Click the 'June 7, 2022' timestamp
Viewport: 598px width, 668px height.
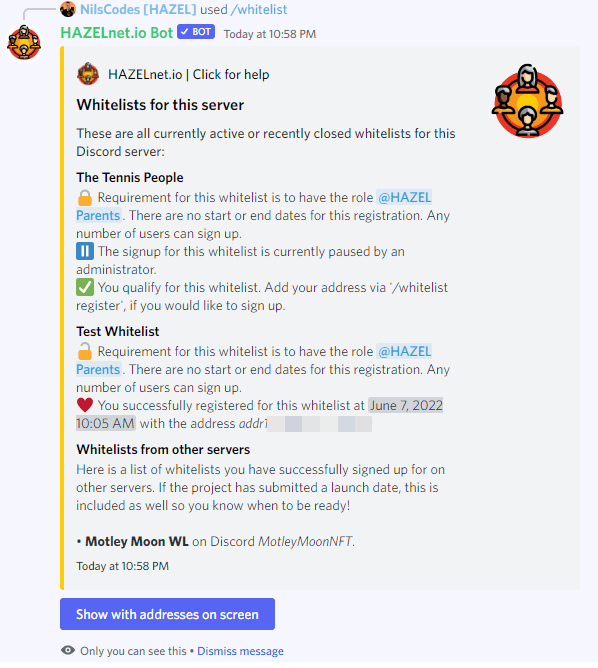pos(406,405)
